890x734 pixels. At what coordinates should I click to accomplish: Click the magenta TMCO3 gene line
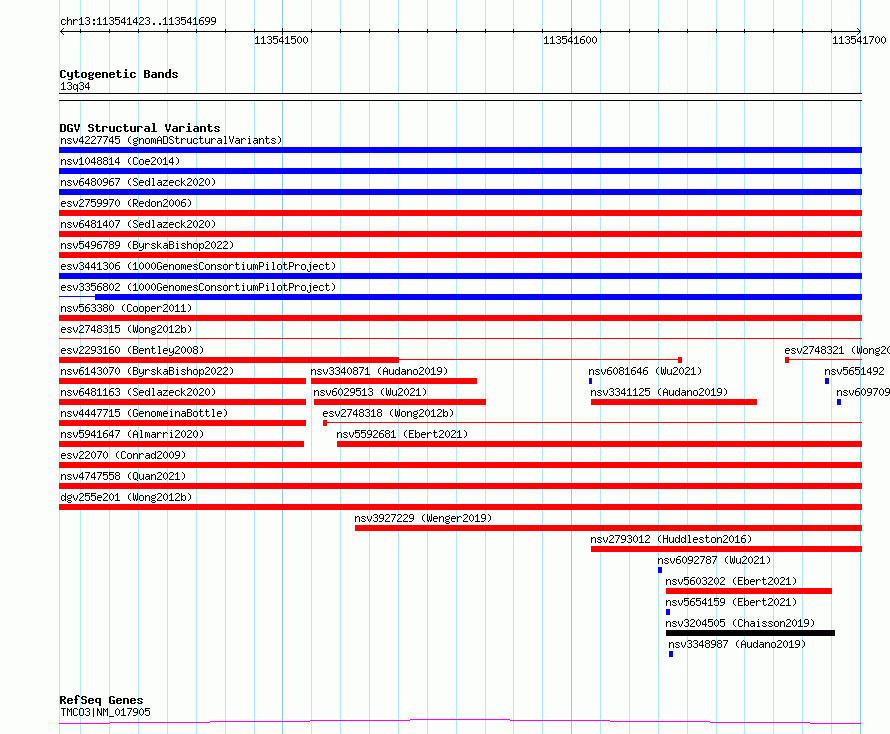(x=460, y=722)
